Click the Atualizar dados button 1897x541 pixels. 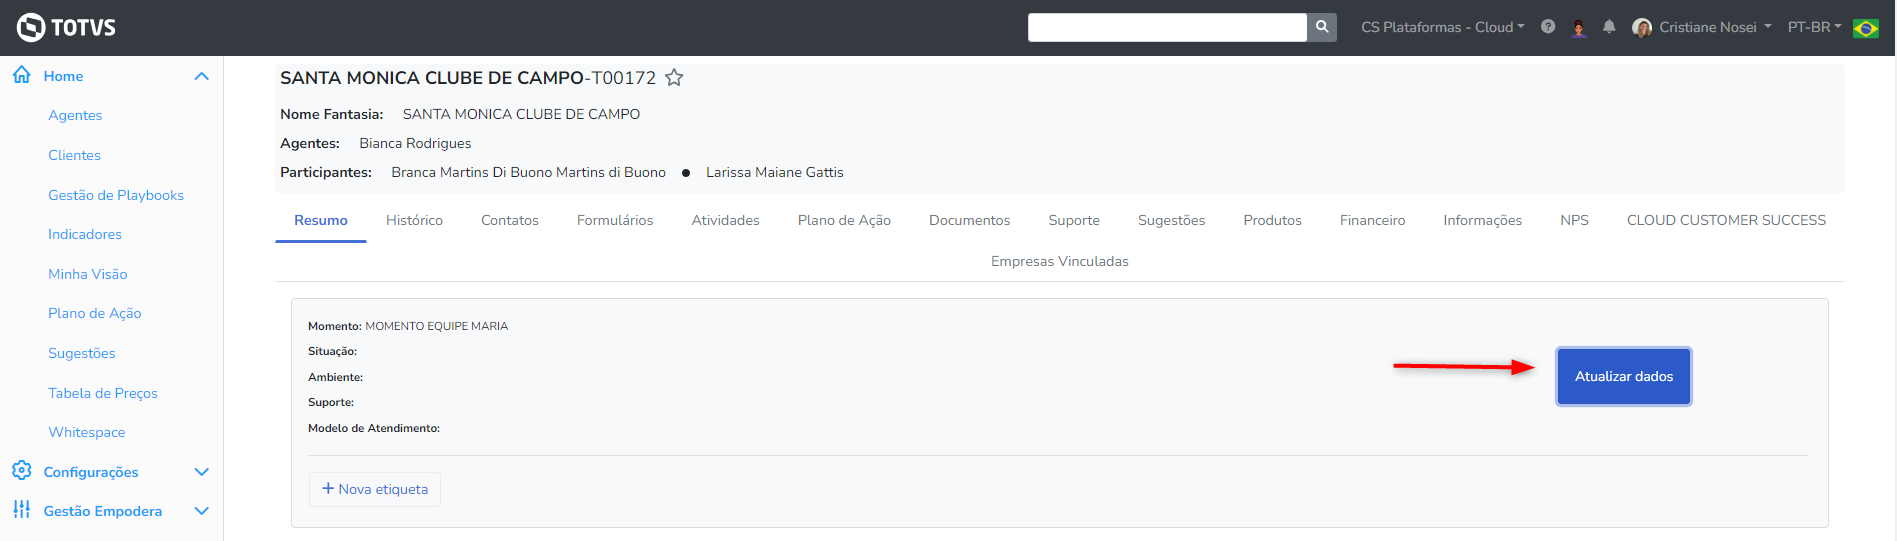point(1624,376)
